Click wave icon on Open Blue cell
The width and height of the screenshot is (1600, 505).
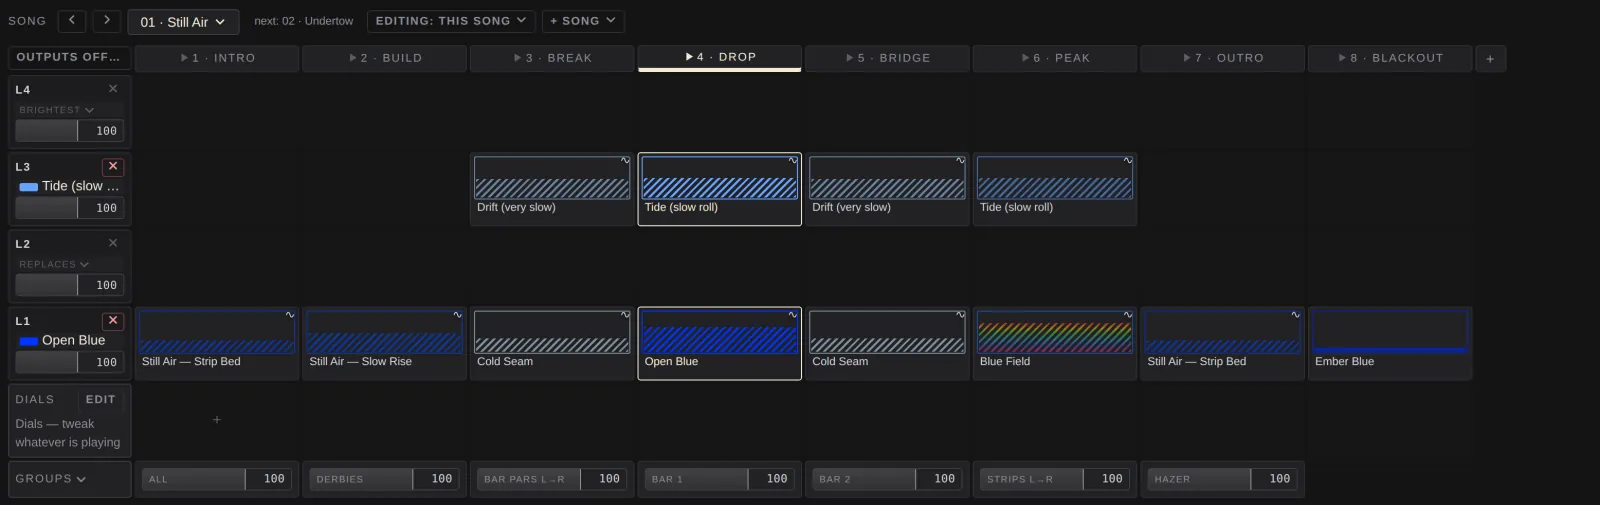793,314
